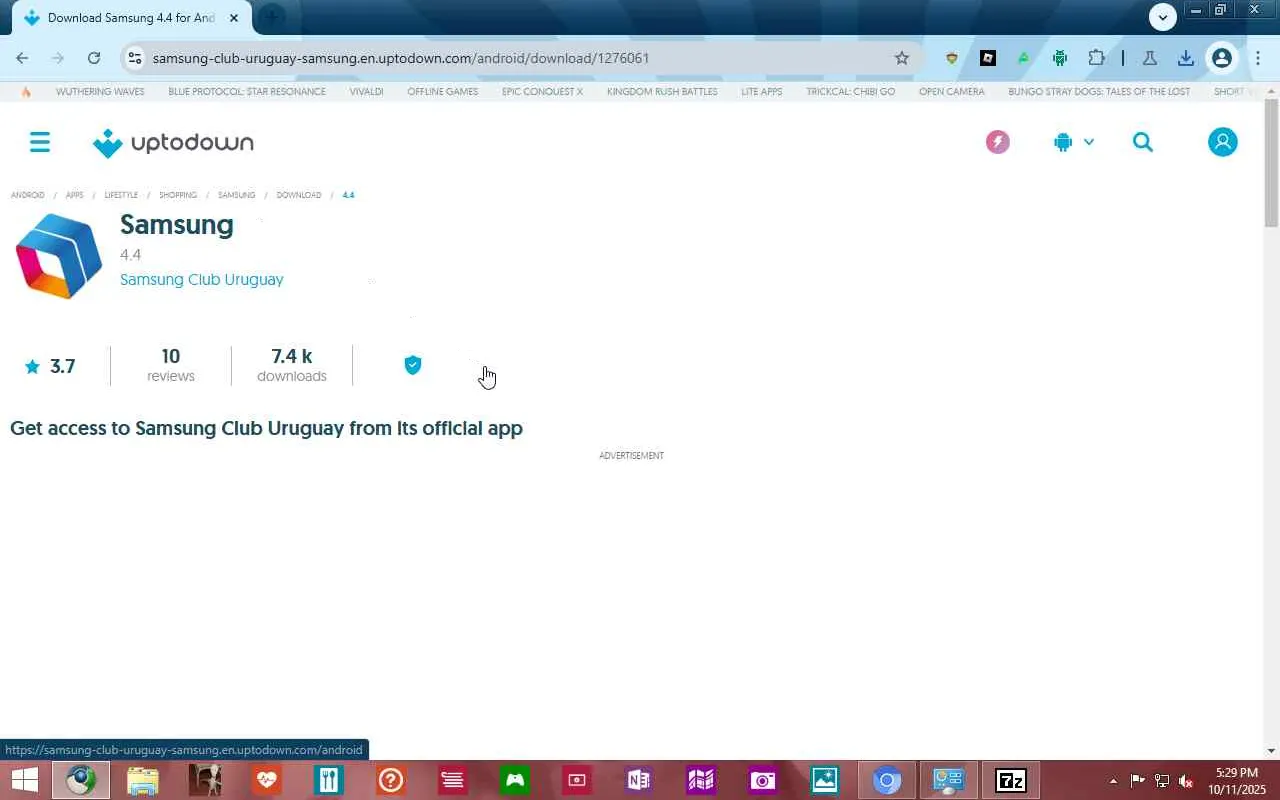Click the vertical page scrollbar
Image resolution: width=1280 pixels, height=800 pixels.
tap(1271, 164)
